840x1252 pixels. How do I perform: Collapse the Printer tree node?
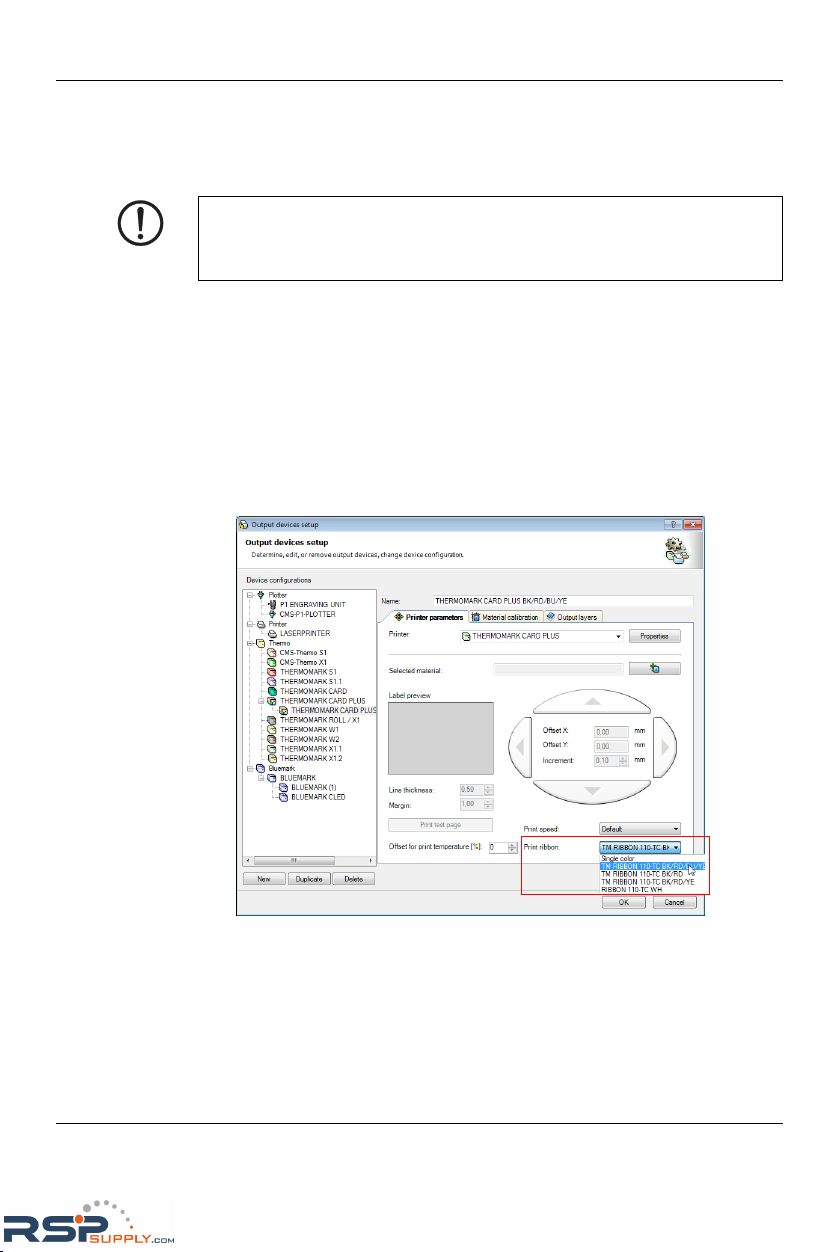tap(249, 624)
